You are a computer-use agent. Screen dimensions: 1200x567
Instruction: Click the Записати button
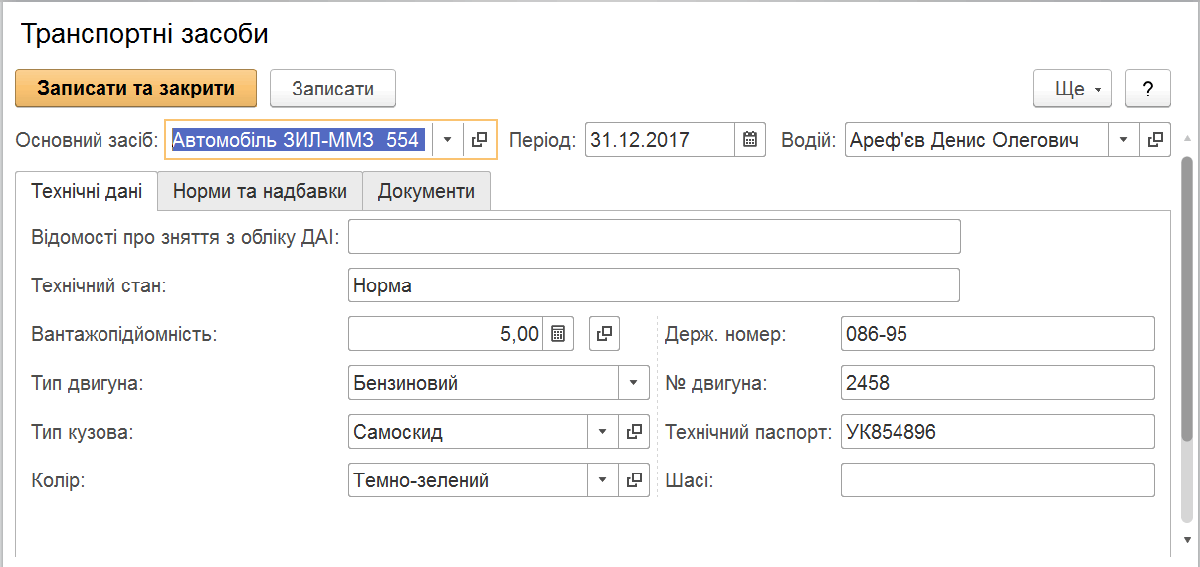333,88
